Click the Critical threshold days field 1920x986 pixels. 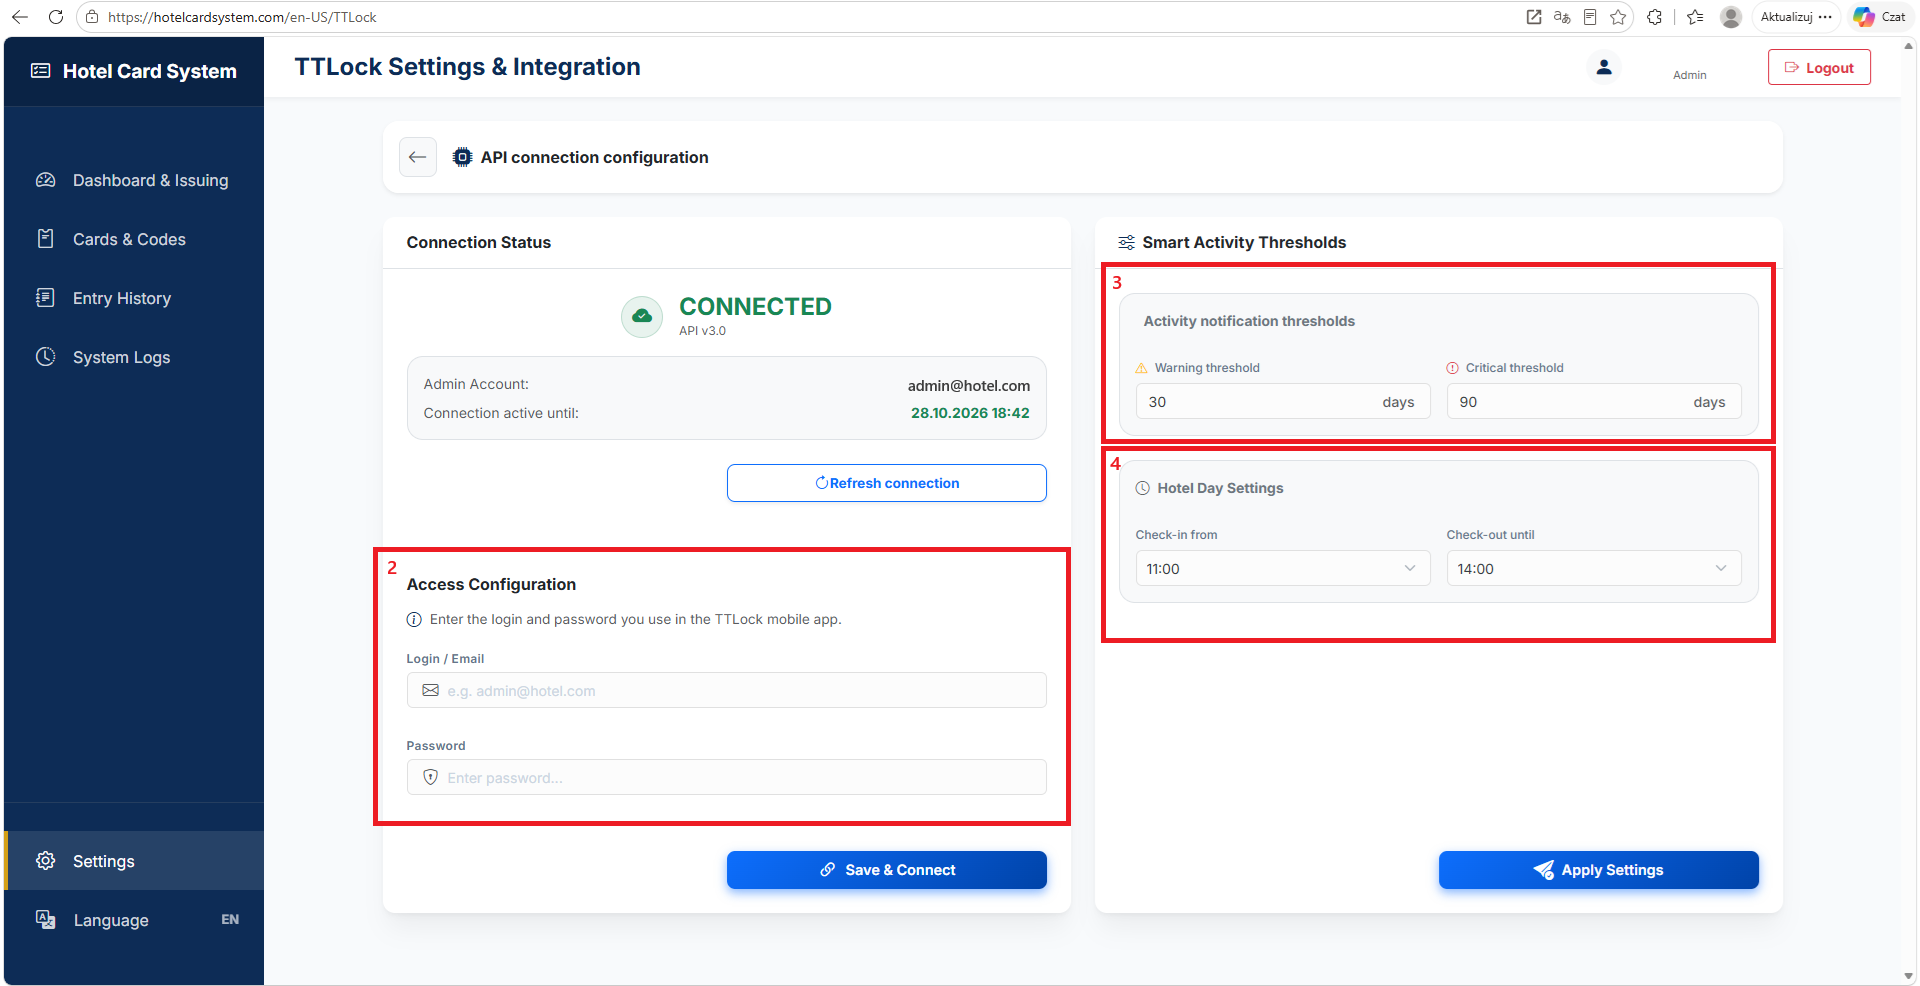1593,401
